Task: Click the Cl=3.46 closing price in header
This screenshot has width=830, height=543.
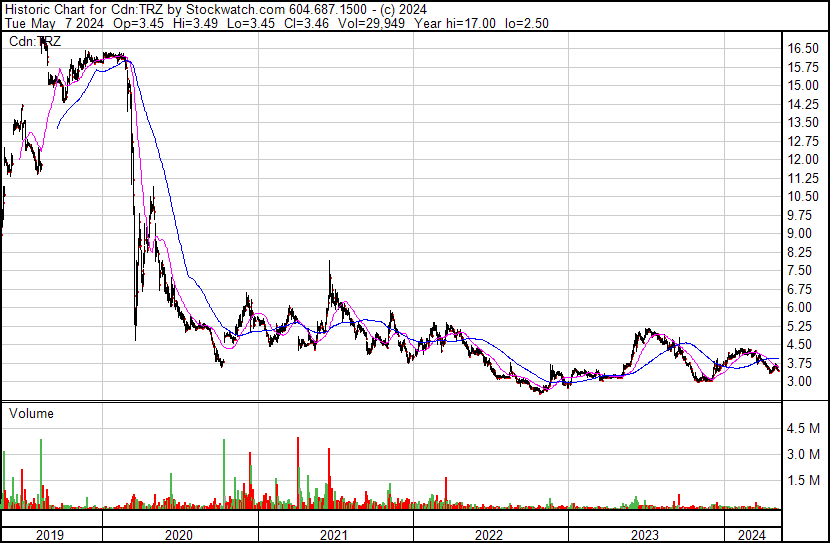Action: (x=306, y=23)
